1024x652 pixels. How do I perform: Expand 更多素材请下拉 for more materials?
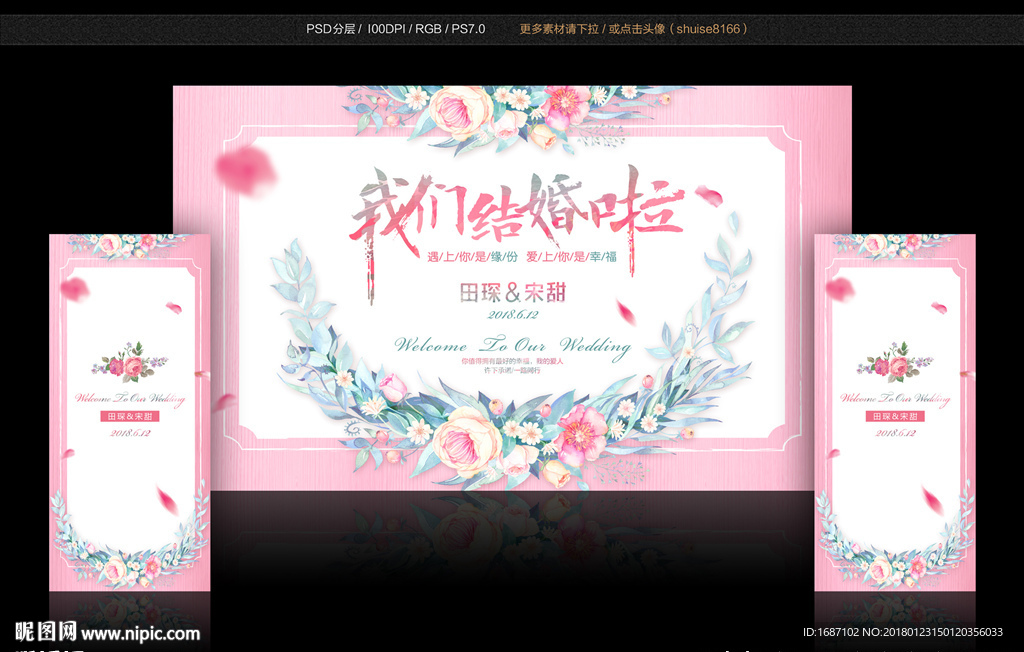562,29
